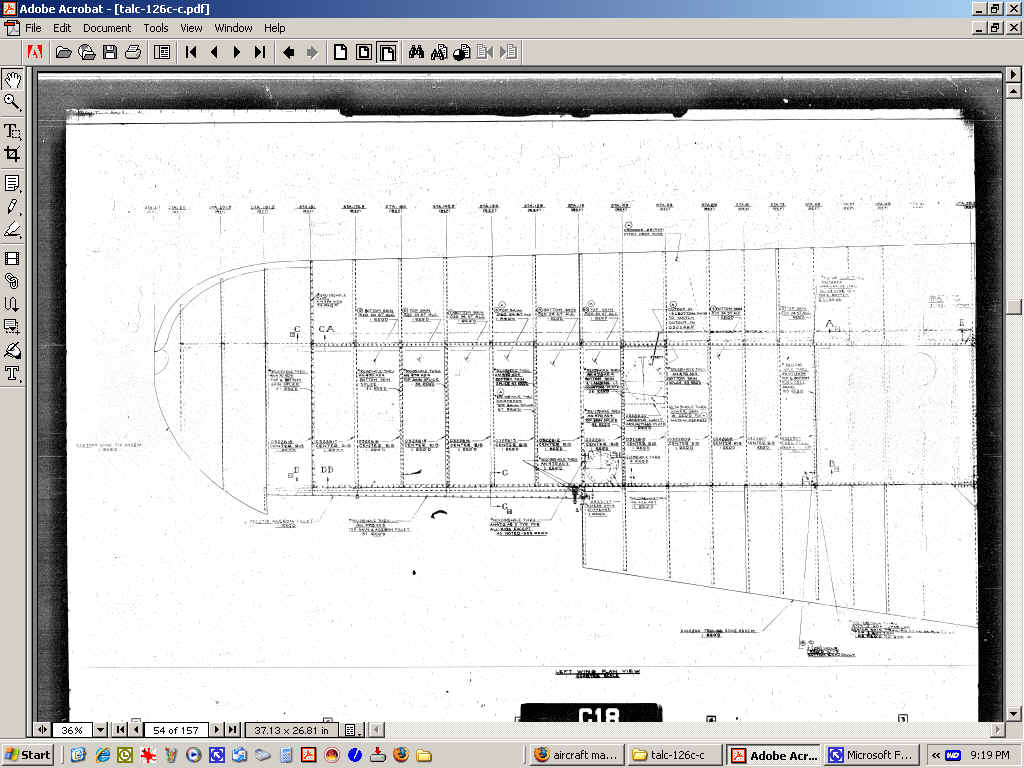The height and width of the screenshot is (768, 1024).
Task: Select the Zoom In magnifier tool
Action: [13, 102]
